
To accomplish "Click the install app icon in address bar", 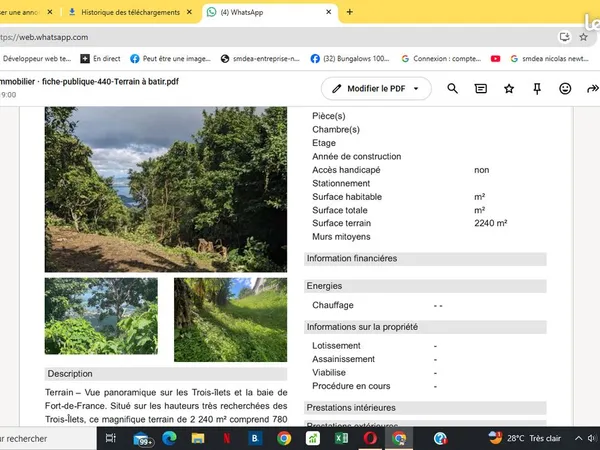I will tap(564, 37).
